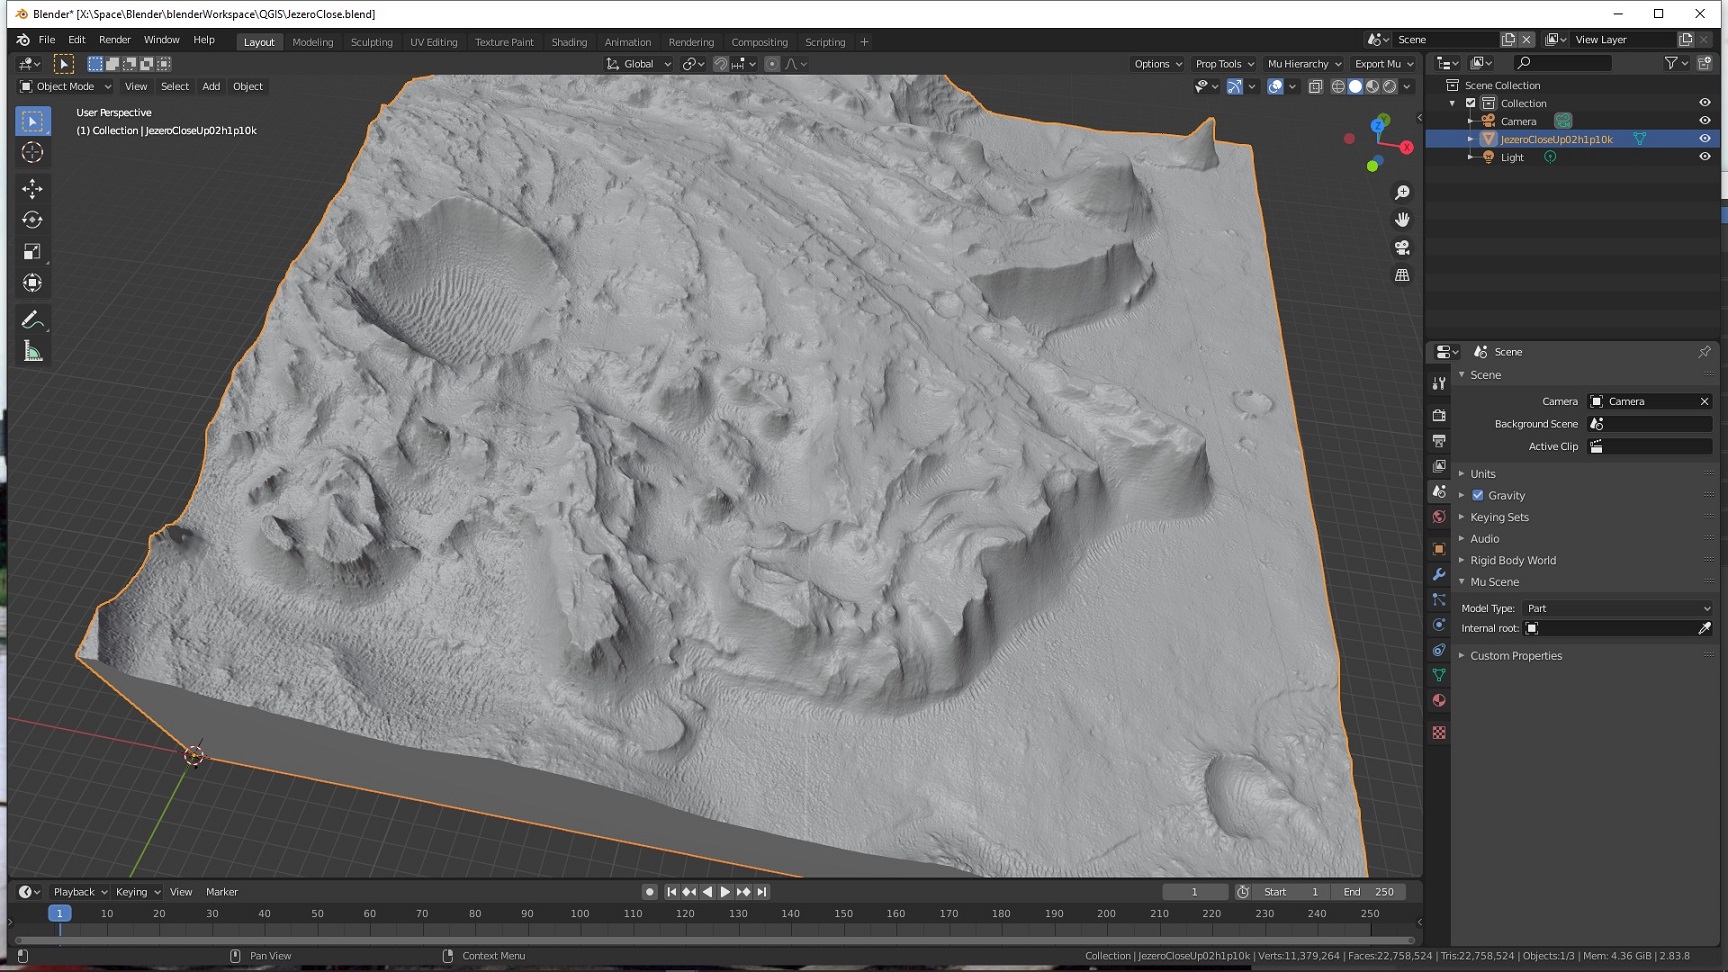Uncheck the Gravity checkbox
The width and height of the screenshot is (1728, 972).
pos(1478,495)
